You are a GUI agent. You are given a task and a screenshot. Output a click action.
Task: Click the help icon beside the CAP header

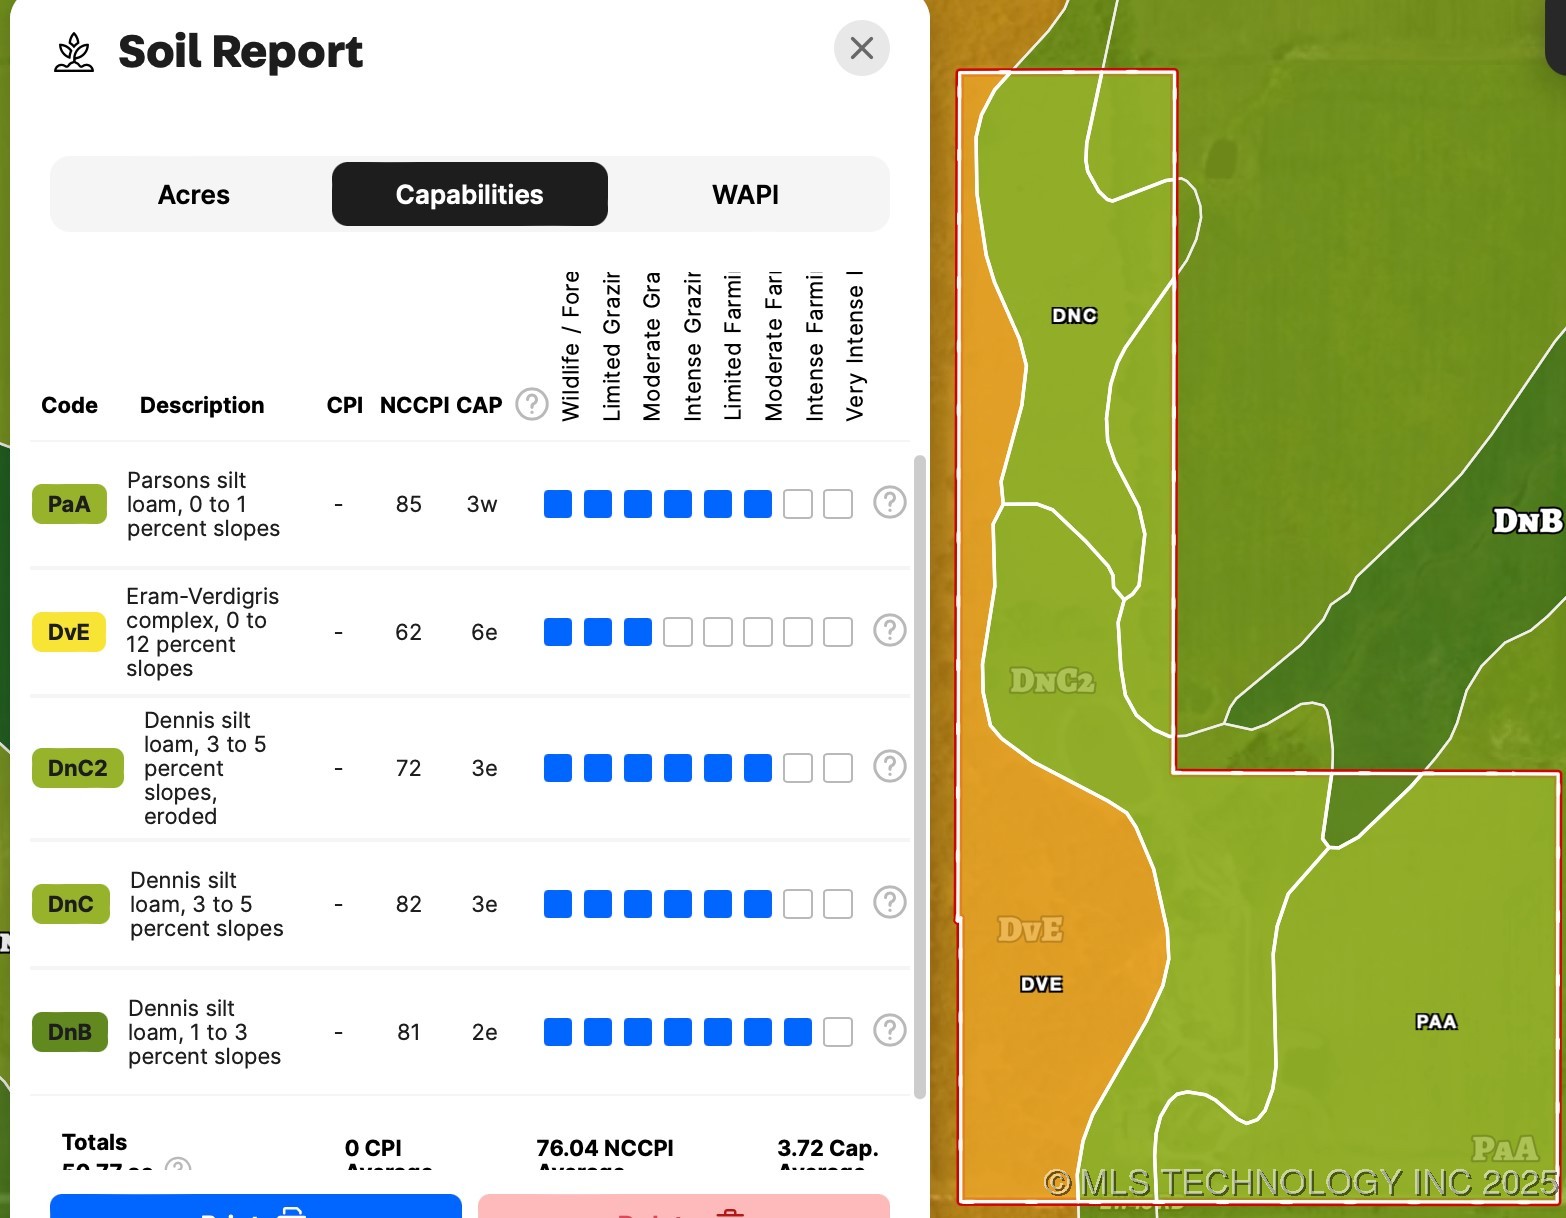[x=531, y=404]
